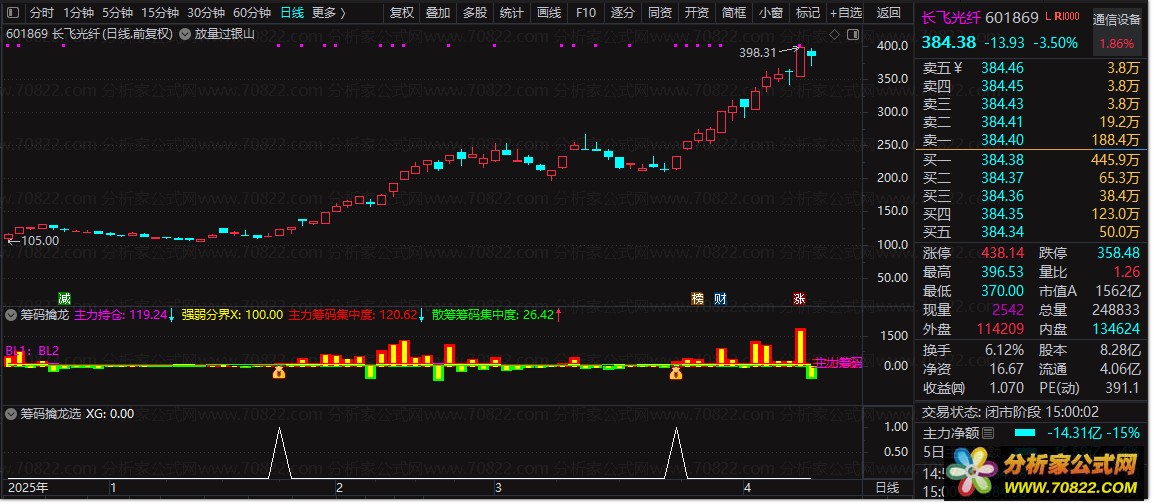
Task: Open the 更多 periods dropdown
Action: click(329, 13)
